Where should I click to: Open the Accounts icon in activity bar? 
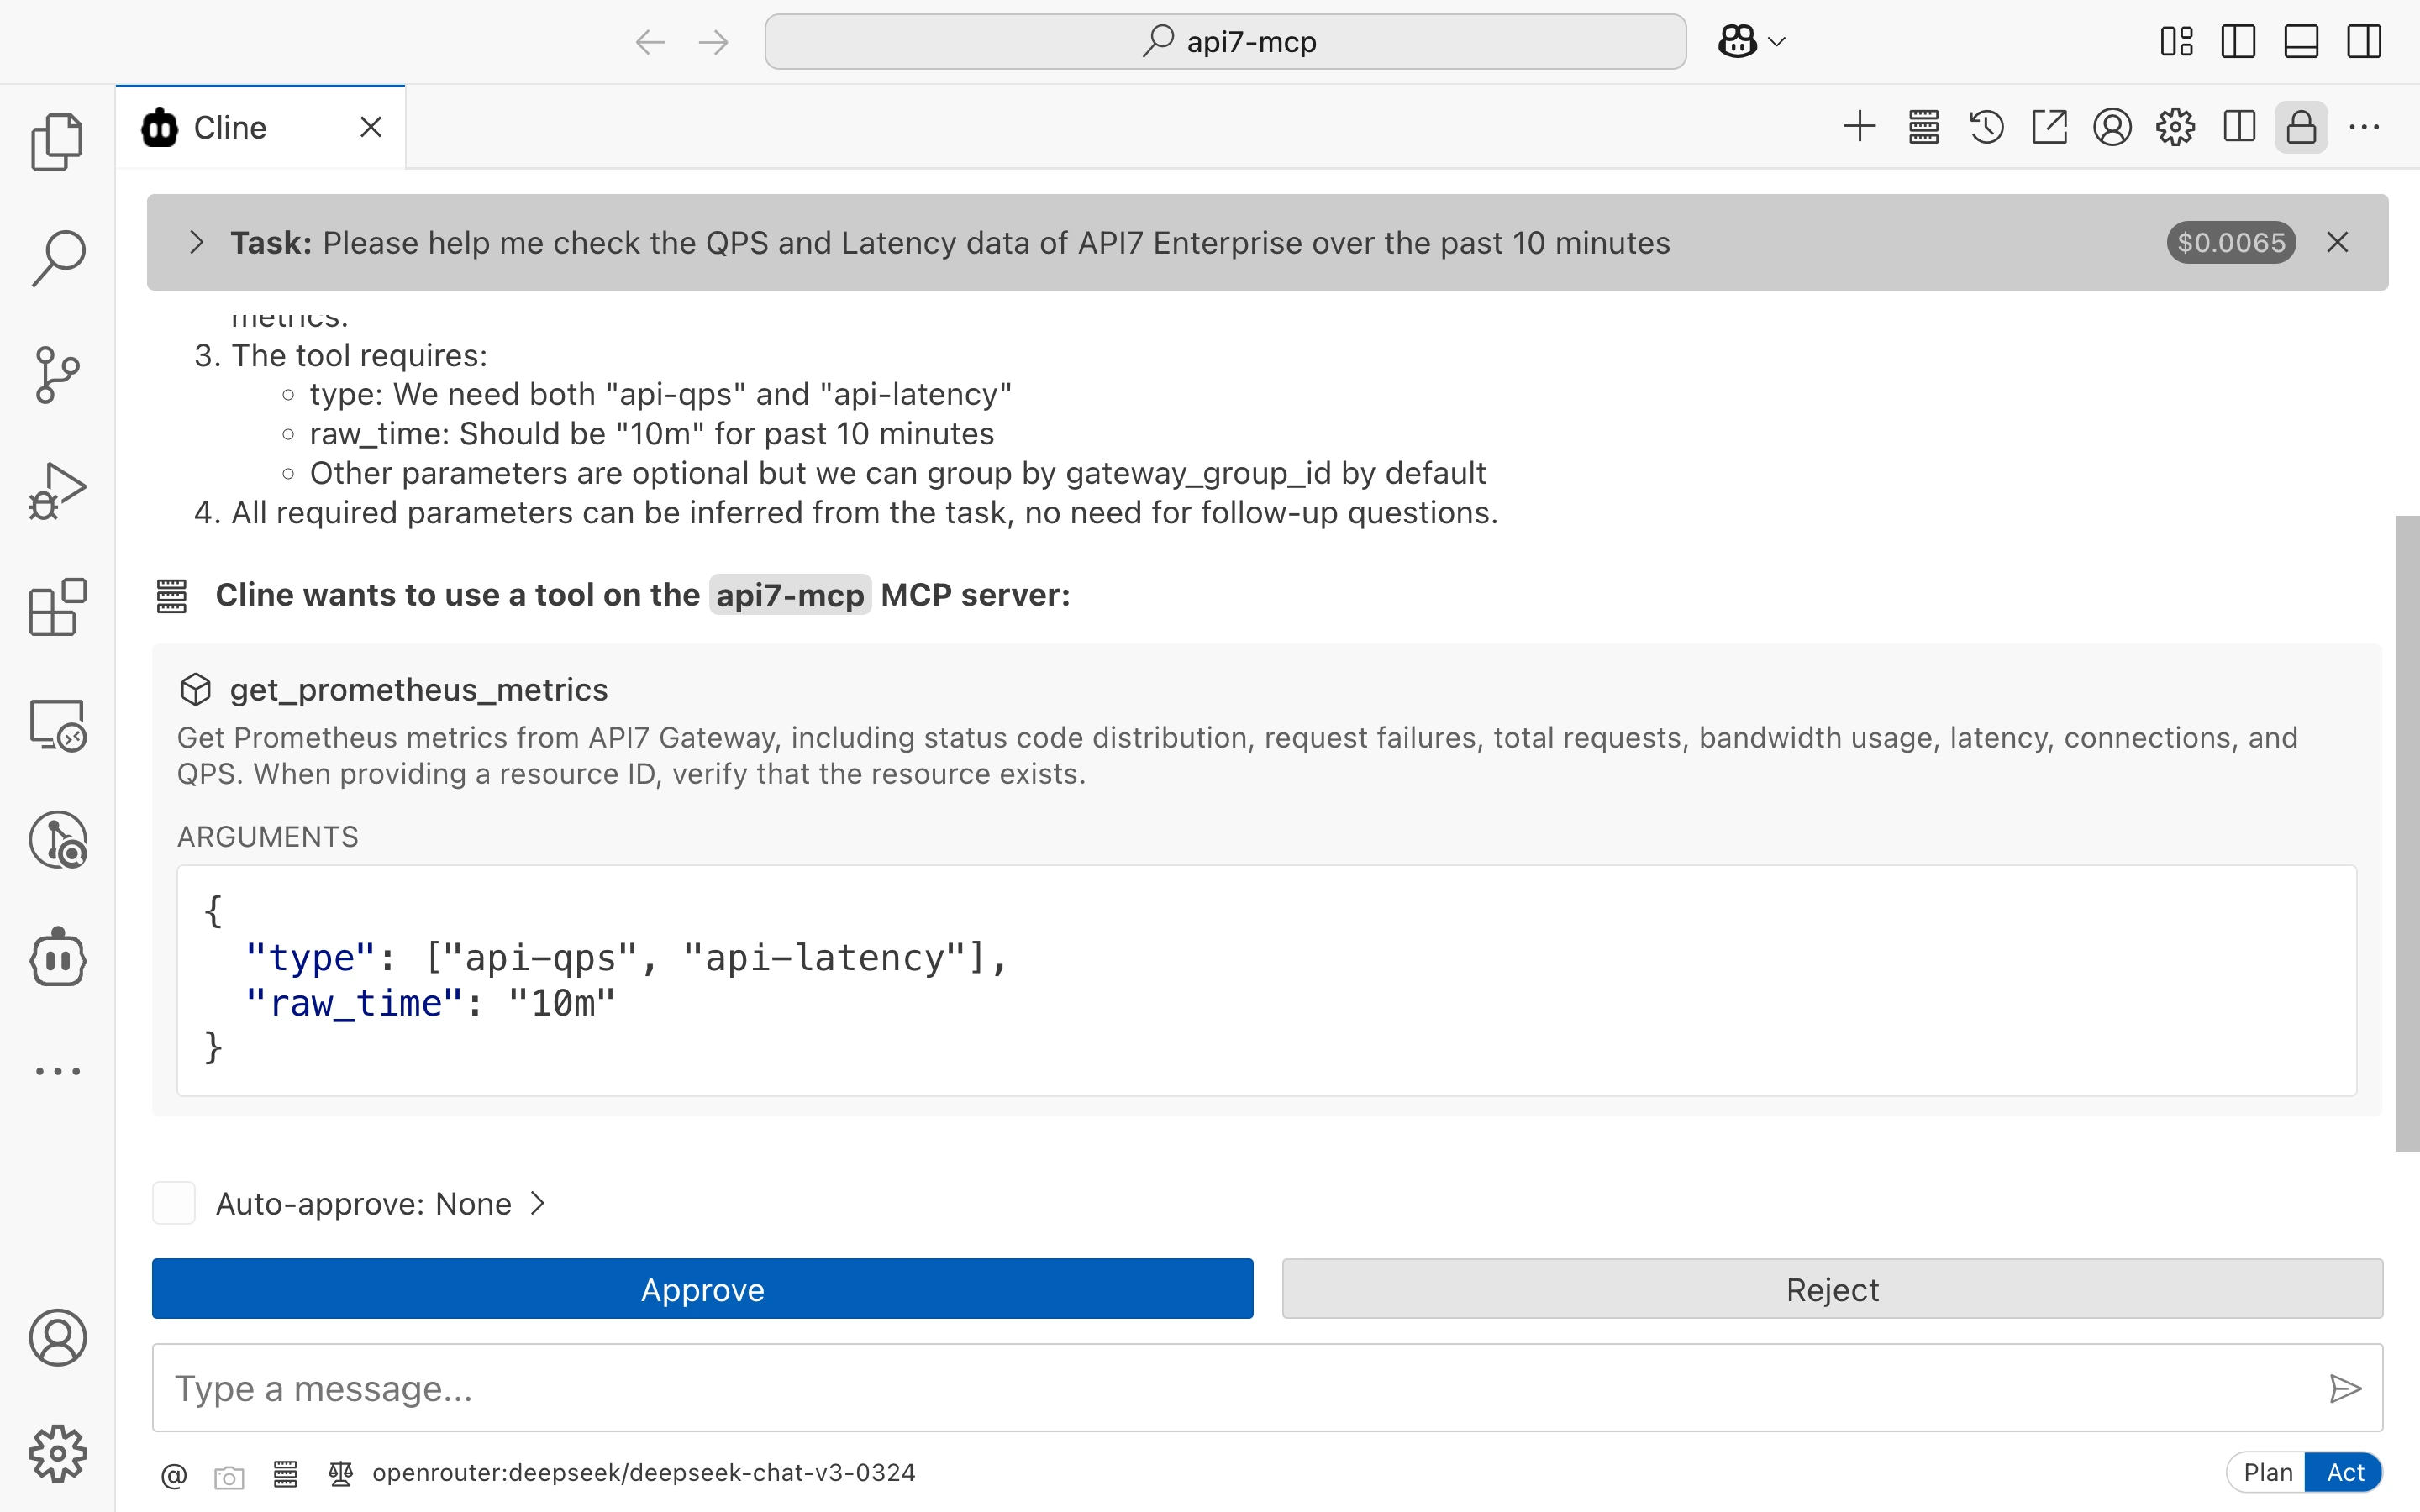click(58, 1338)
